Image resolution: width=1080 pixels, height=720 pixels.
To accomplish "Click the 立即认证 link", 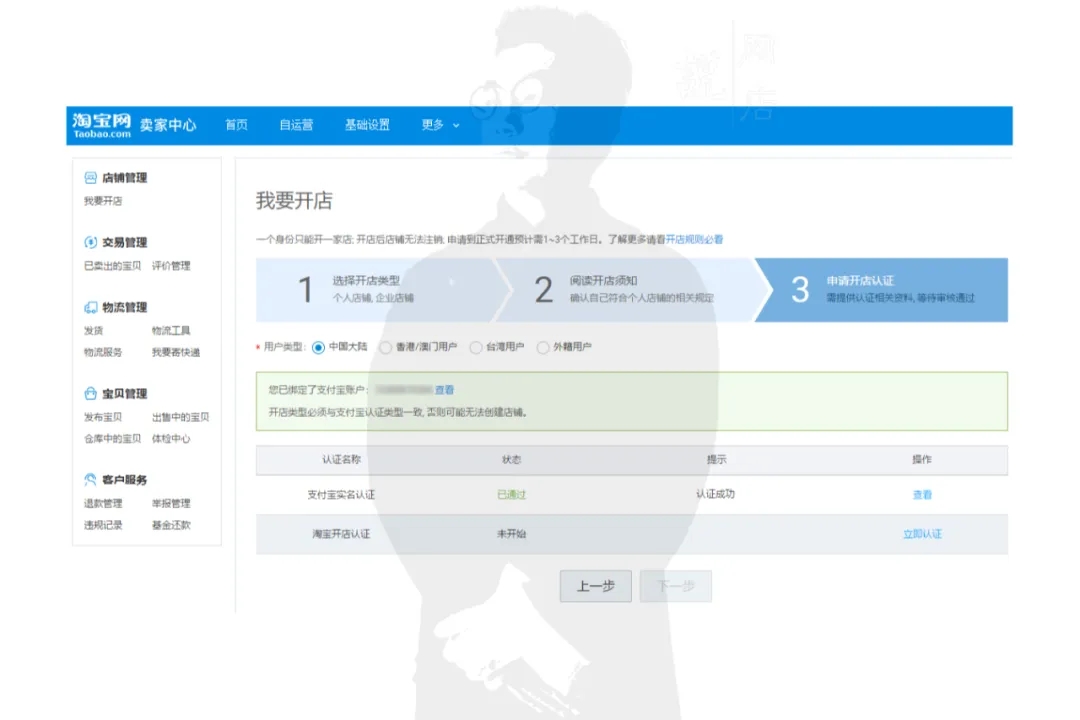I will [922, 534].
